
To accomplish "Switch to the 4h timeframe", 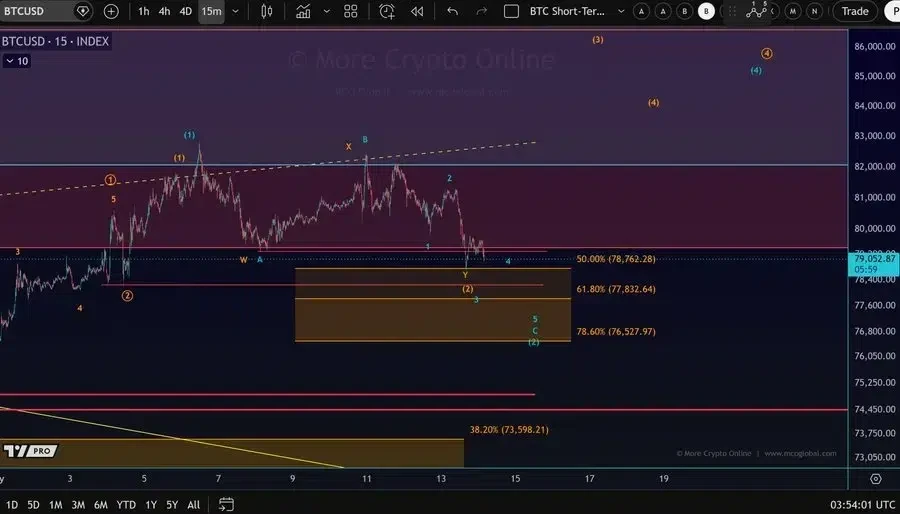I will pyautogui.click(x=164, y=11).
